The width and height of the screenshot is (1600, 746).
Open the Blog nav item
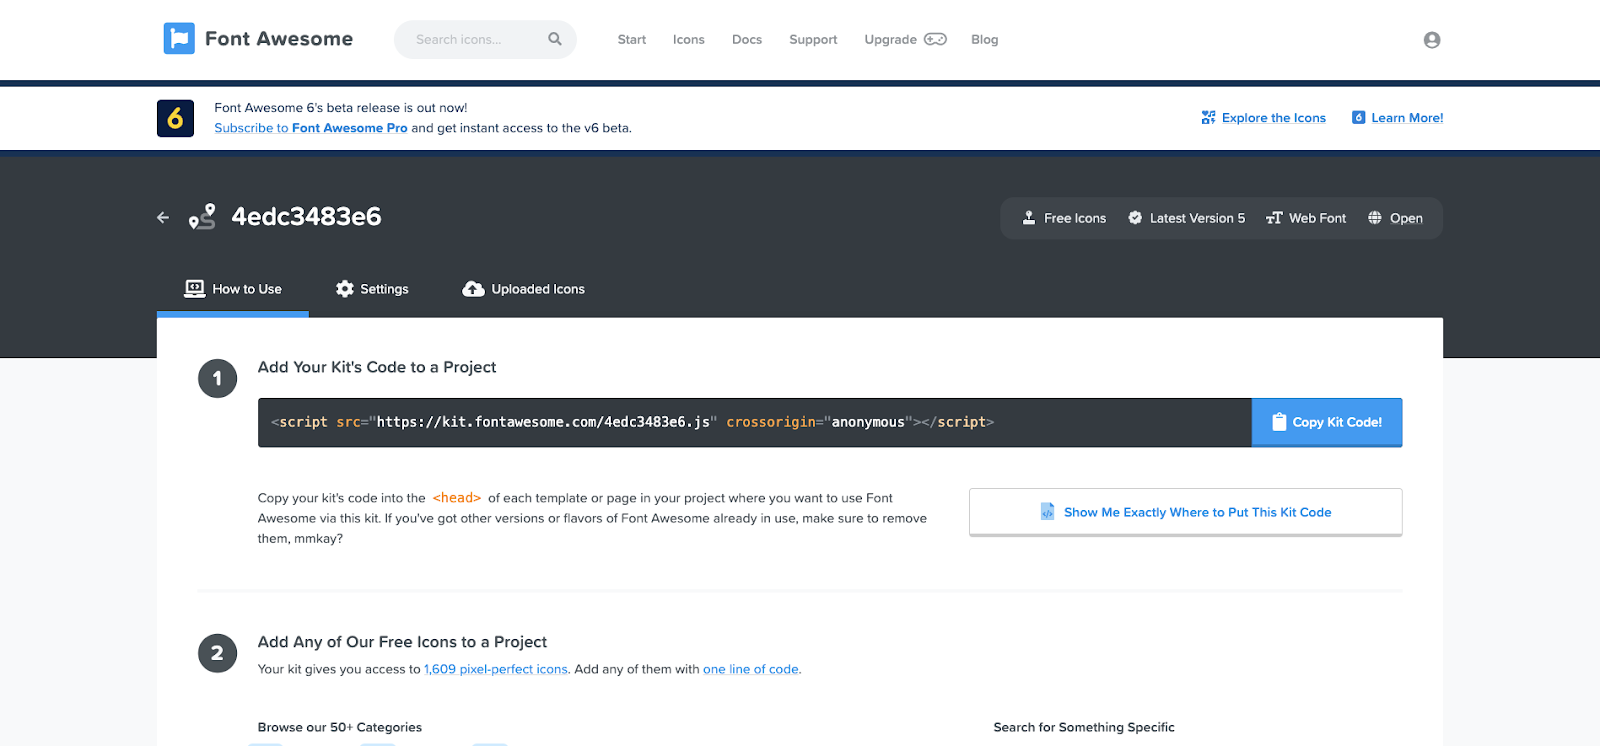tap(985, 40)
